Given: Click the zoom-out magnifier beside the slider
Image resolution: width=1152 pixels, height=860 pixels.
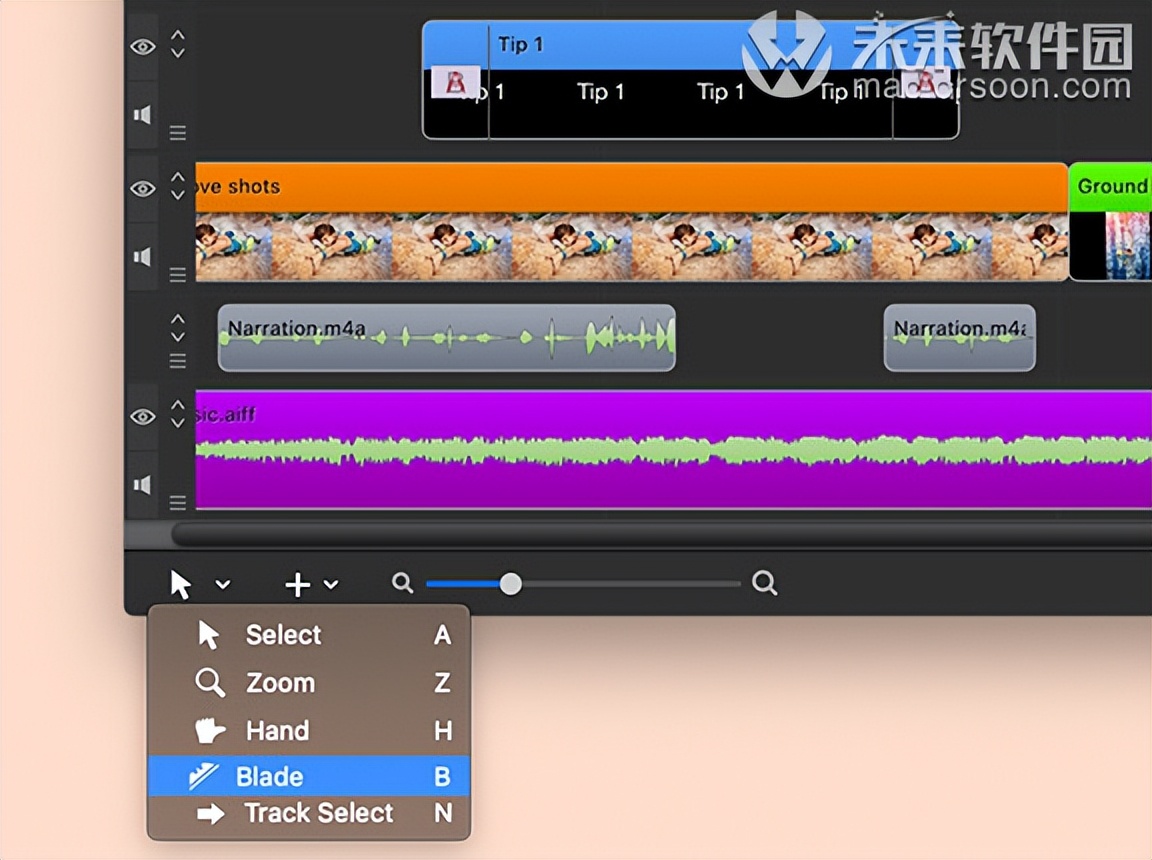Looking at the screenshot, I should (401, 583).
